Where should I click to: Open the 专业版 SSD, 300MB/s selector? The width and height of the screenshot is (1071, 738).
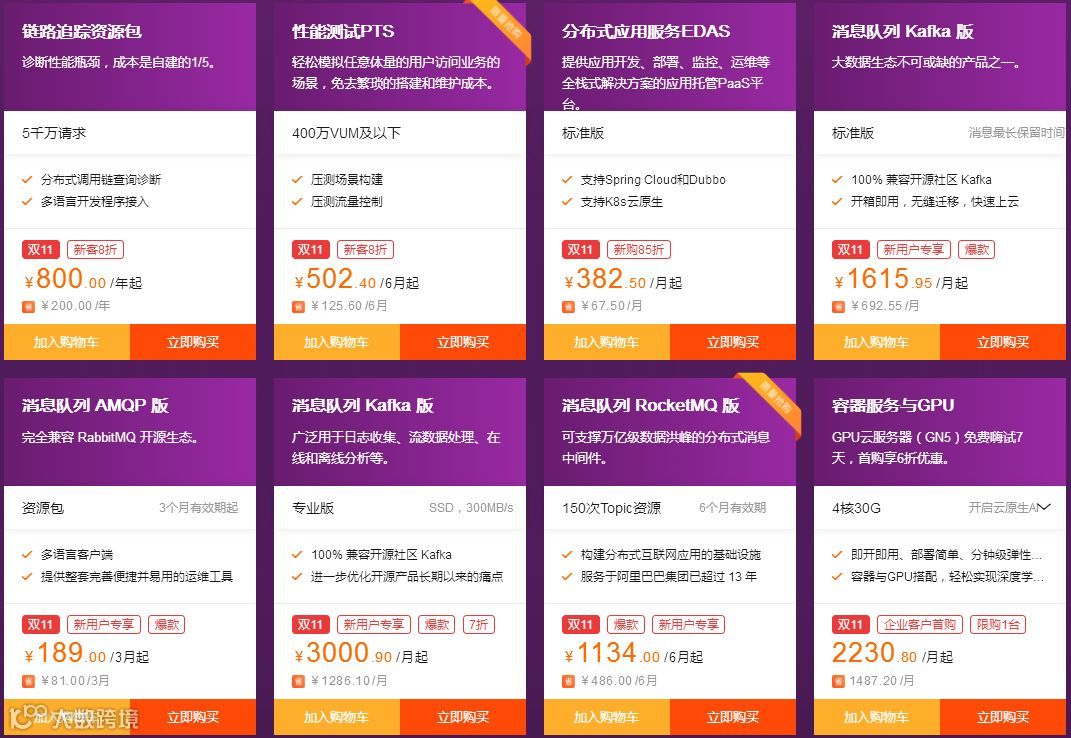tap(400, 508)
